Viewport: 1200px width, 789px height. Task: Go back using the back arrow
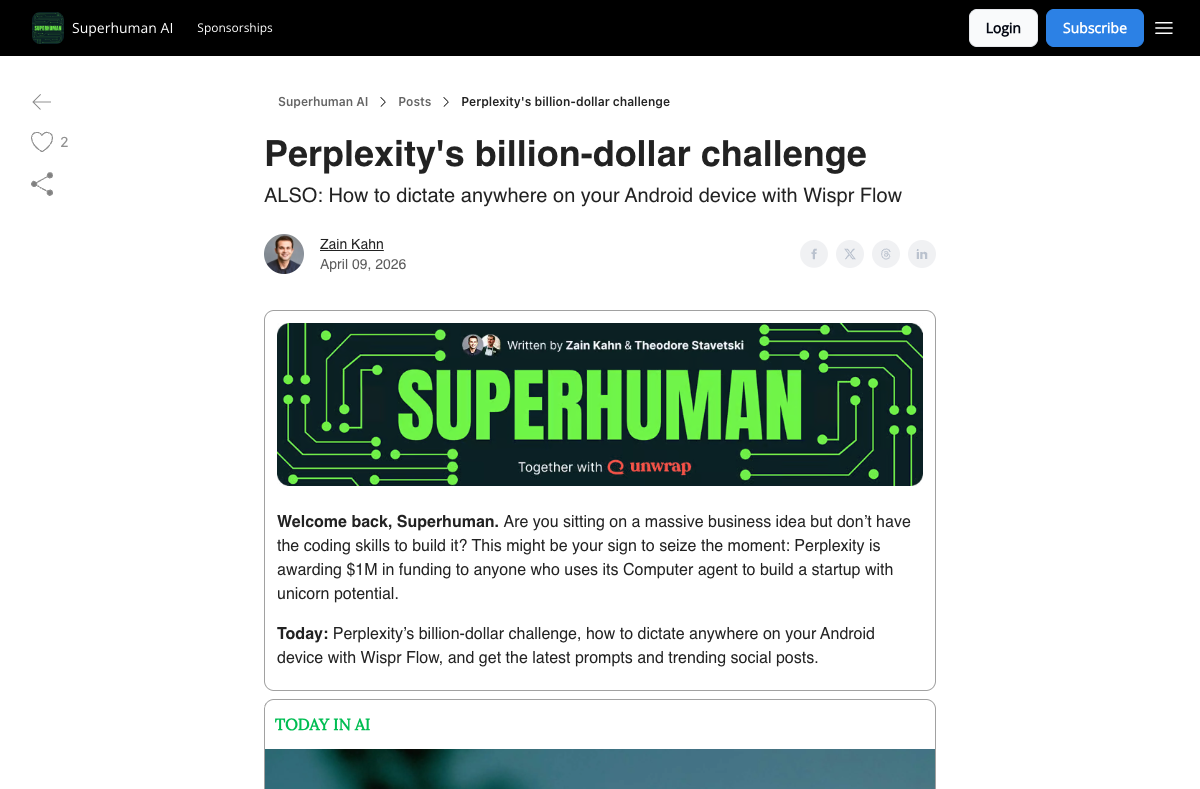click(x=42, y=102)
